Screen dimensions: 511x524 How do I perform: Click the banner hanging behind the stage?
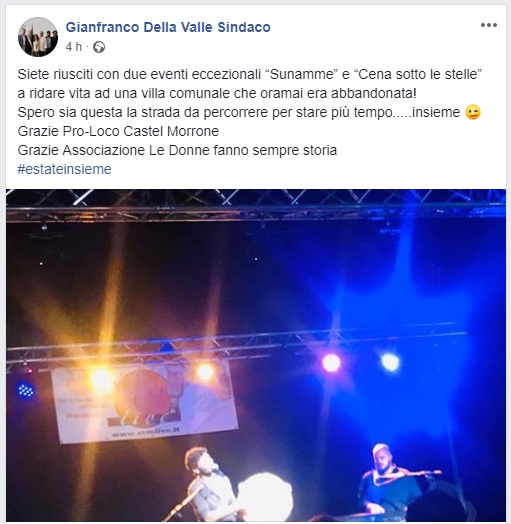coord(145,401)
